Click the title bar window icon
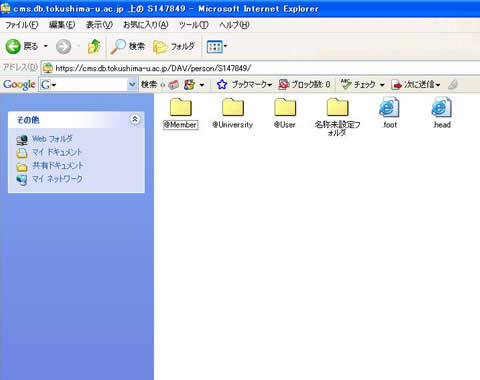 [x=6, y=8]
